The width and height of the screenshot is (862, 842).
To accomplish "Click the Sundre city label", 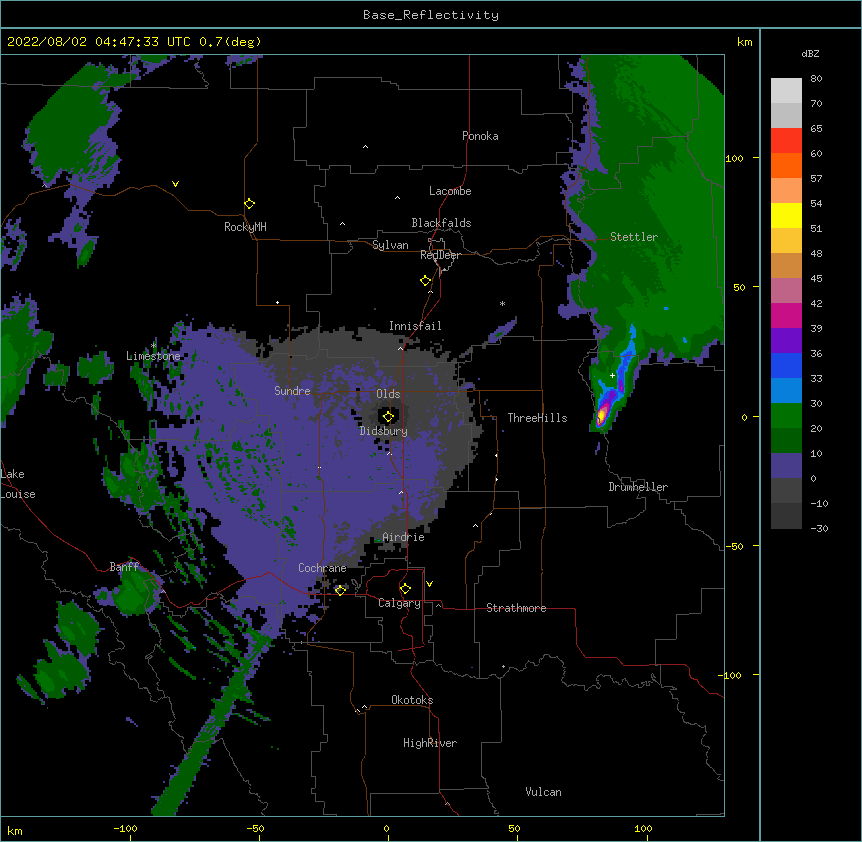I will click(x=292, y=391).
